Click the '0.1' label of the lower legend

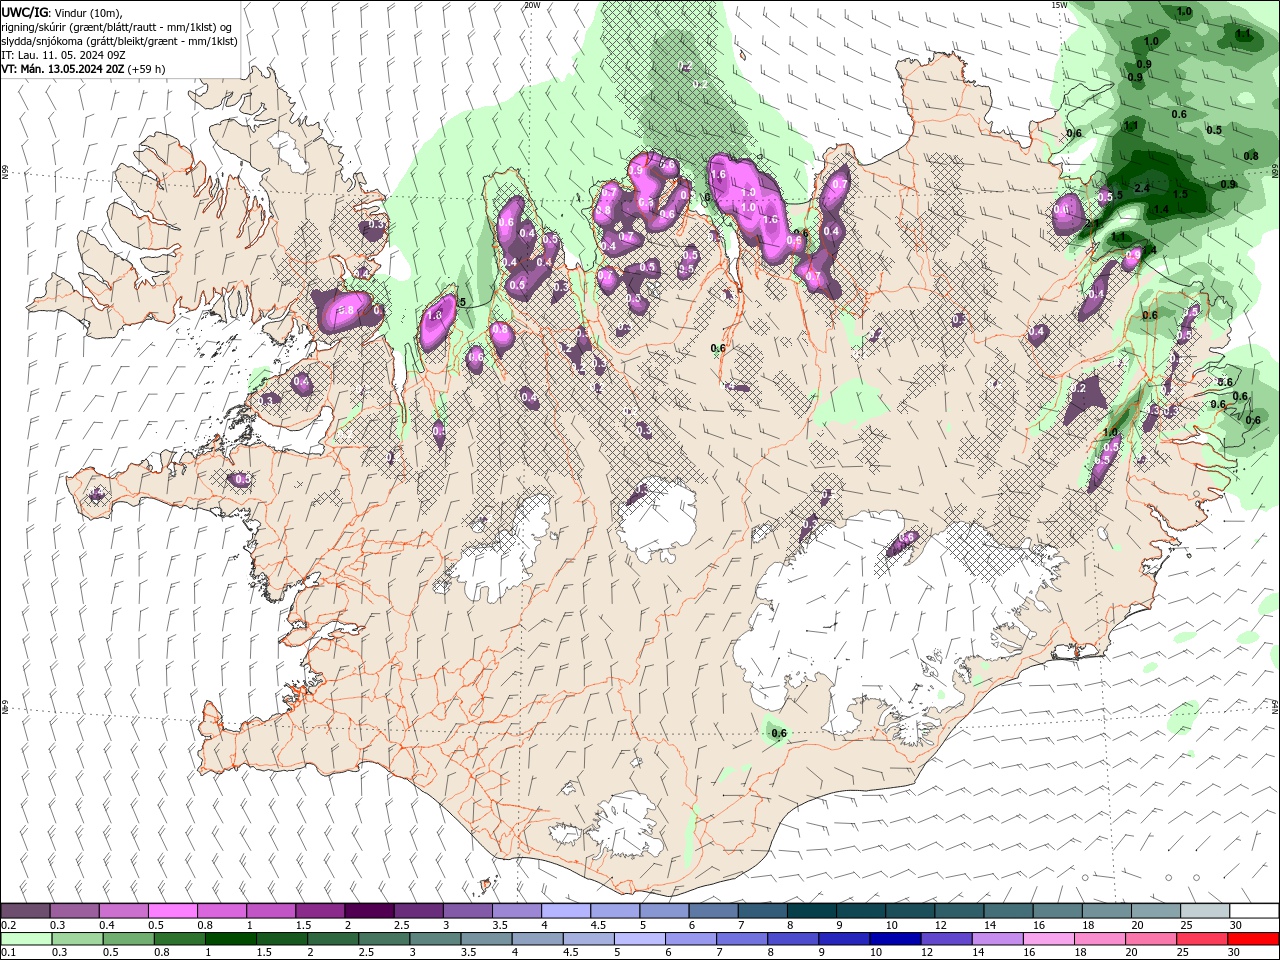click(8, 953)
